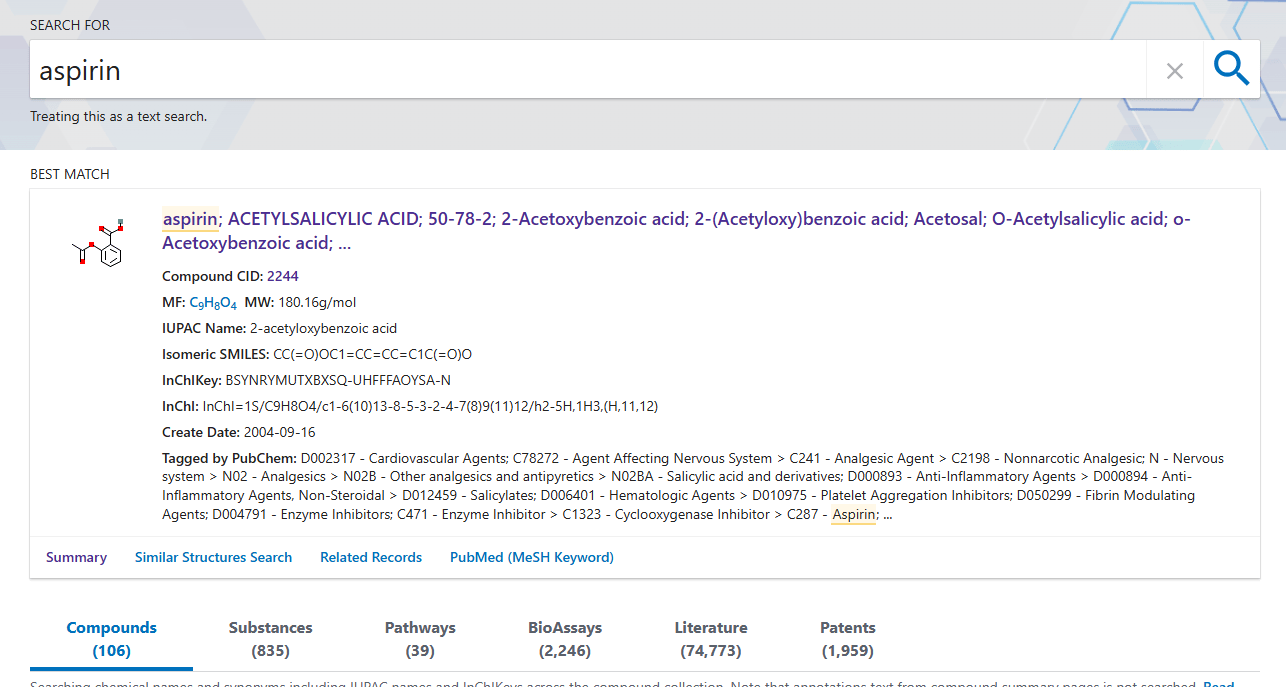
Task: Click the Create Date 2004-09-16 value
Action: click(x=279, y=432)
